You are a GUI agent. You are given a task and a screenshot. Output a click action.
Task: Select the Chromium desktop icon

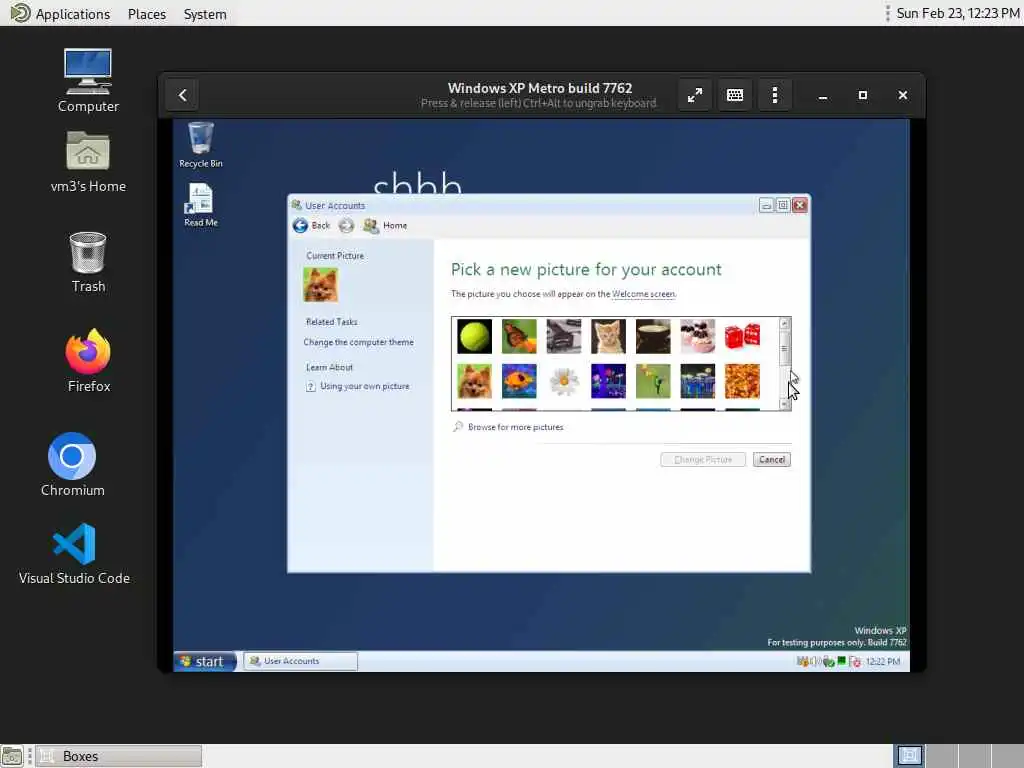pos(72,464)
